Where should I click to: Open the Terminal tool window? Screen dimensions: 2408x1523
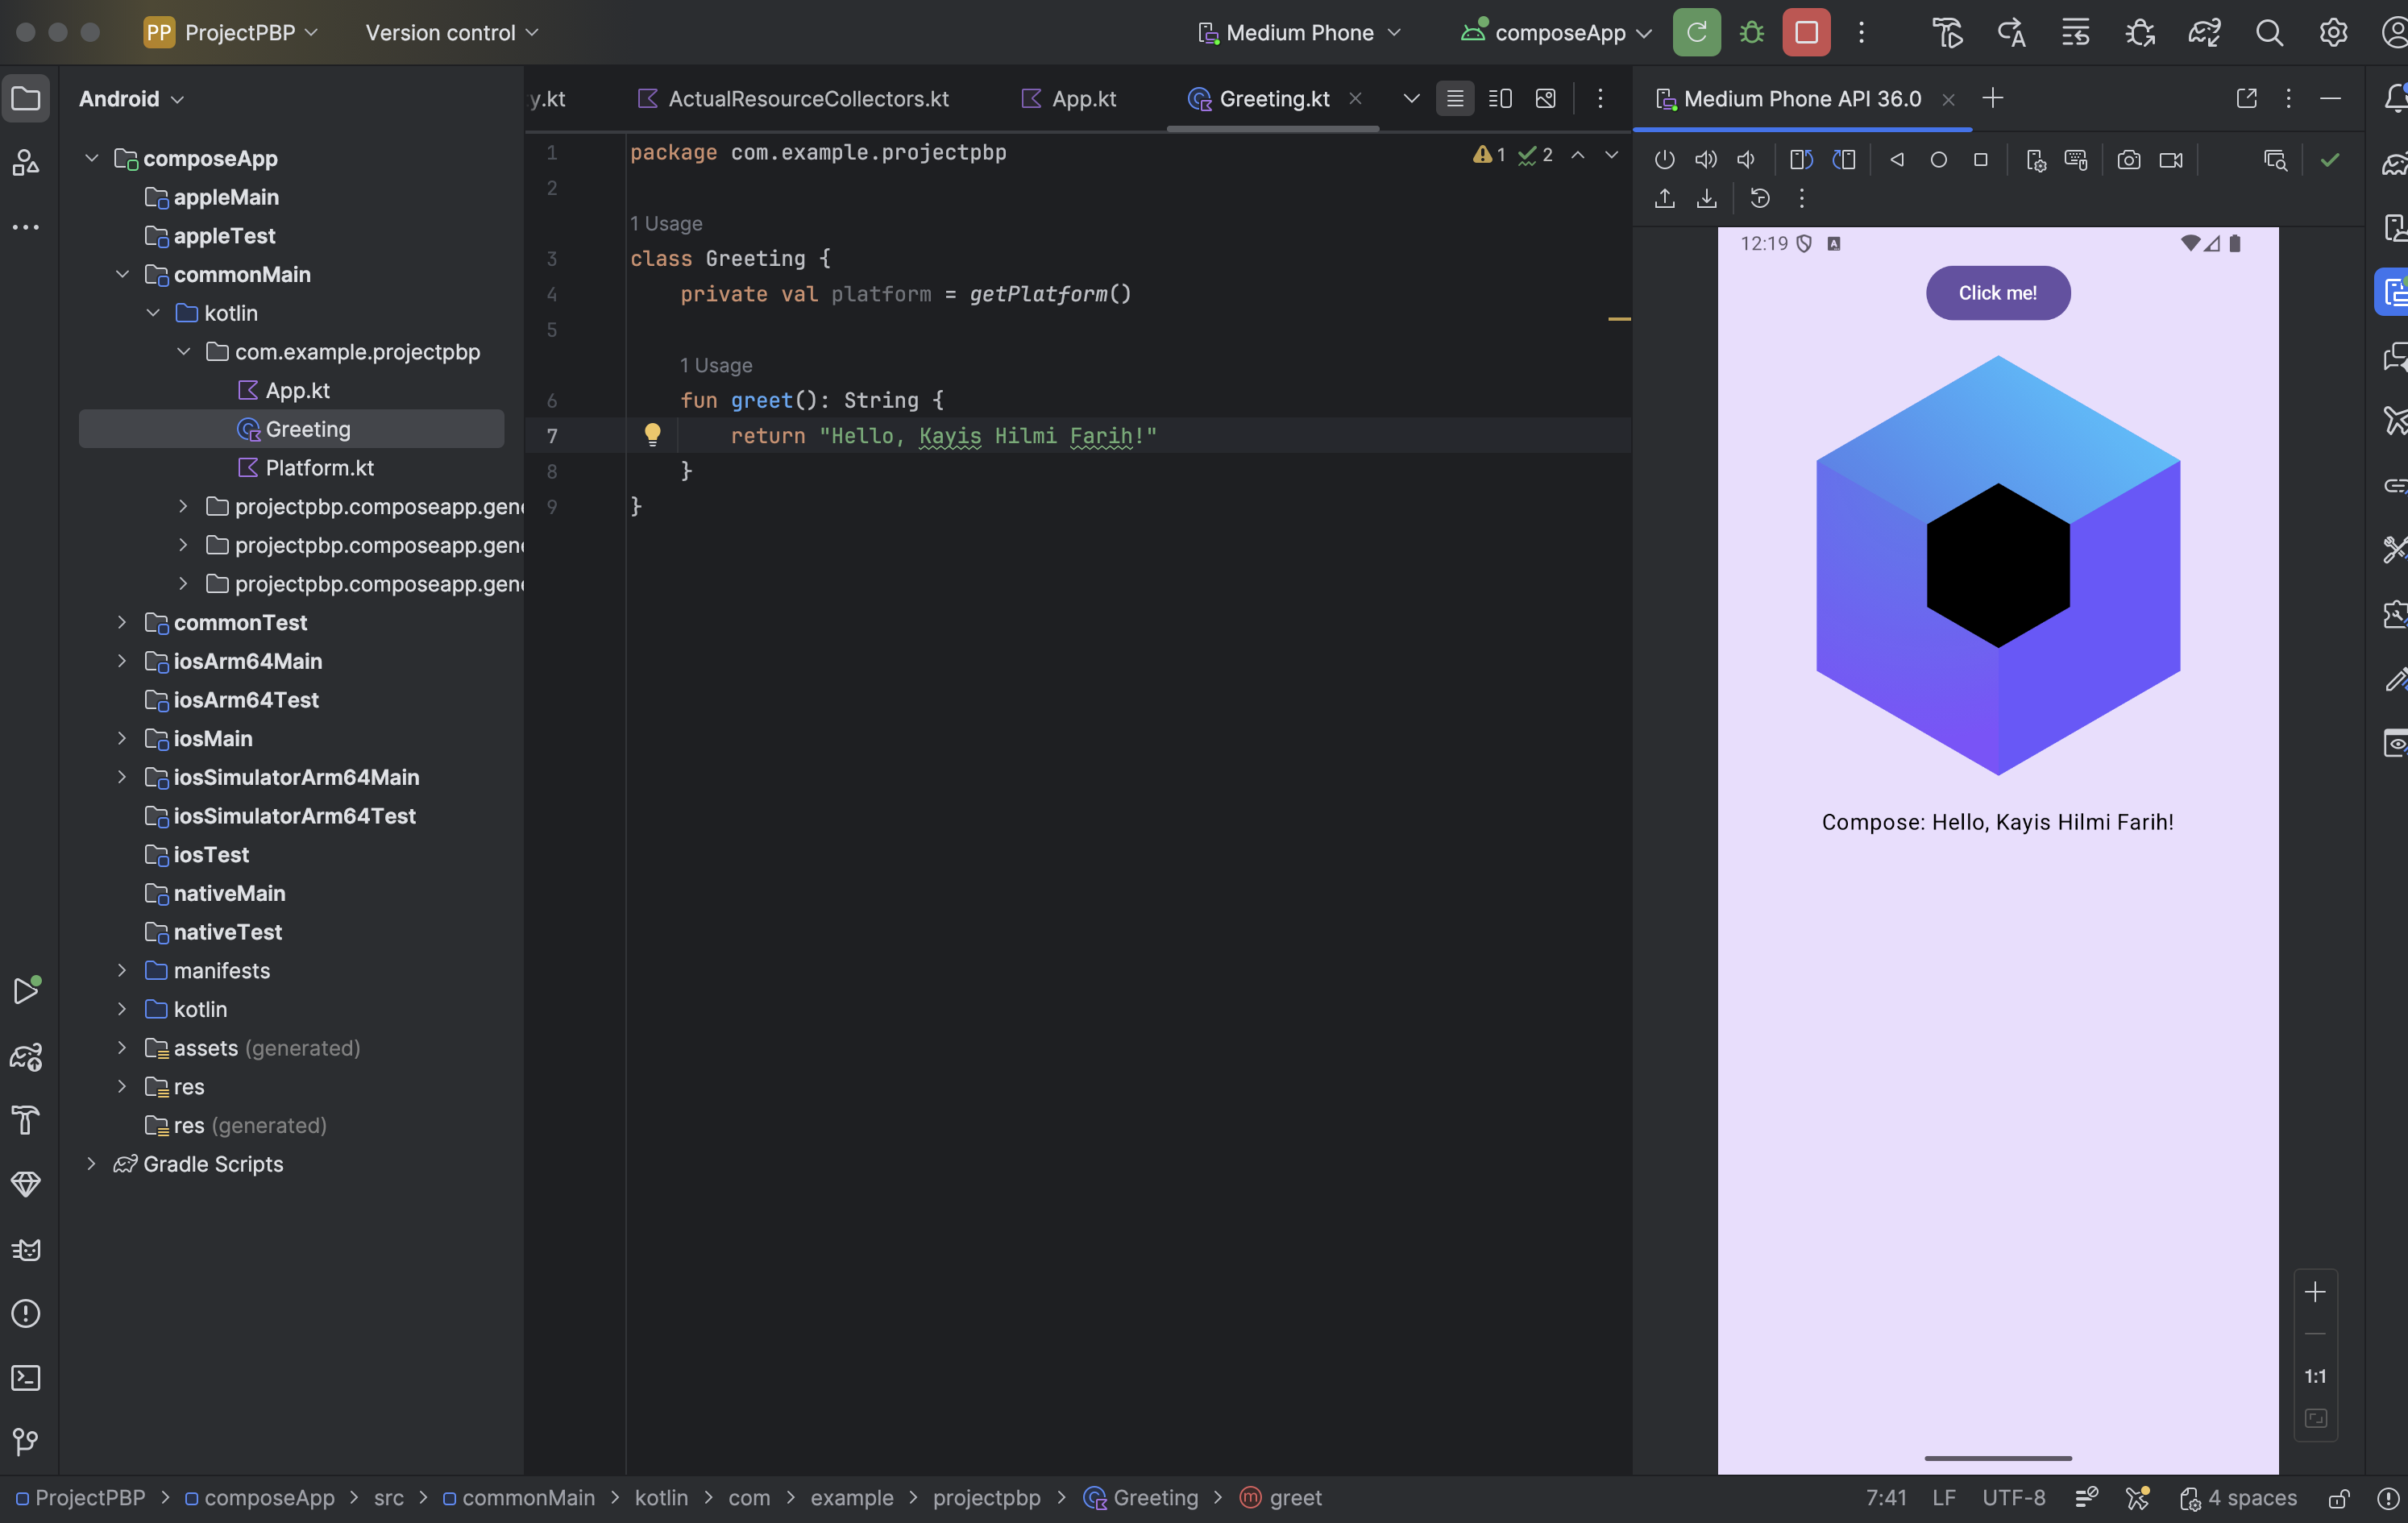26,1378
